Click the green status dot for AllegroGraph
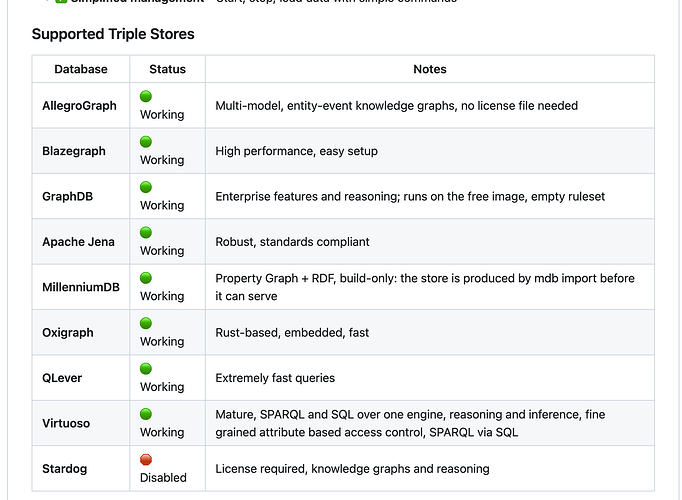 click(x=146, y=96)
